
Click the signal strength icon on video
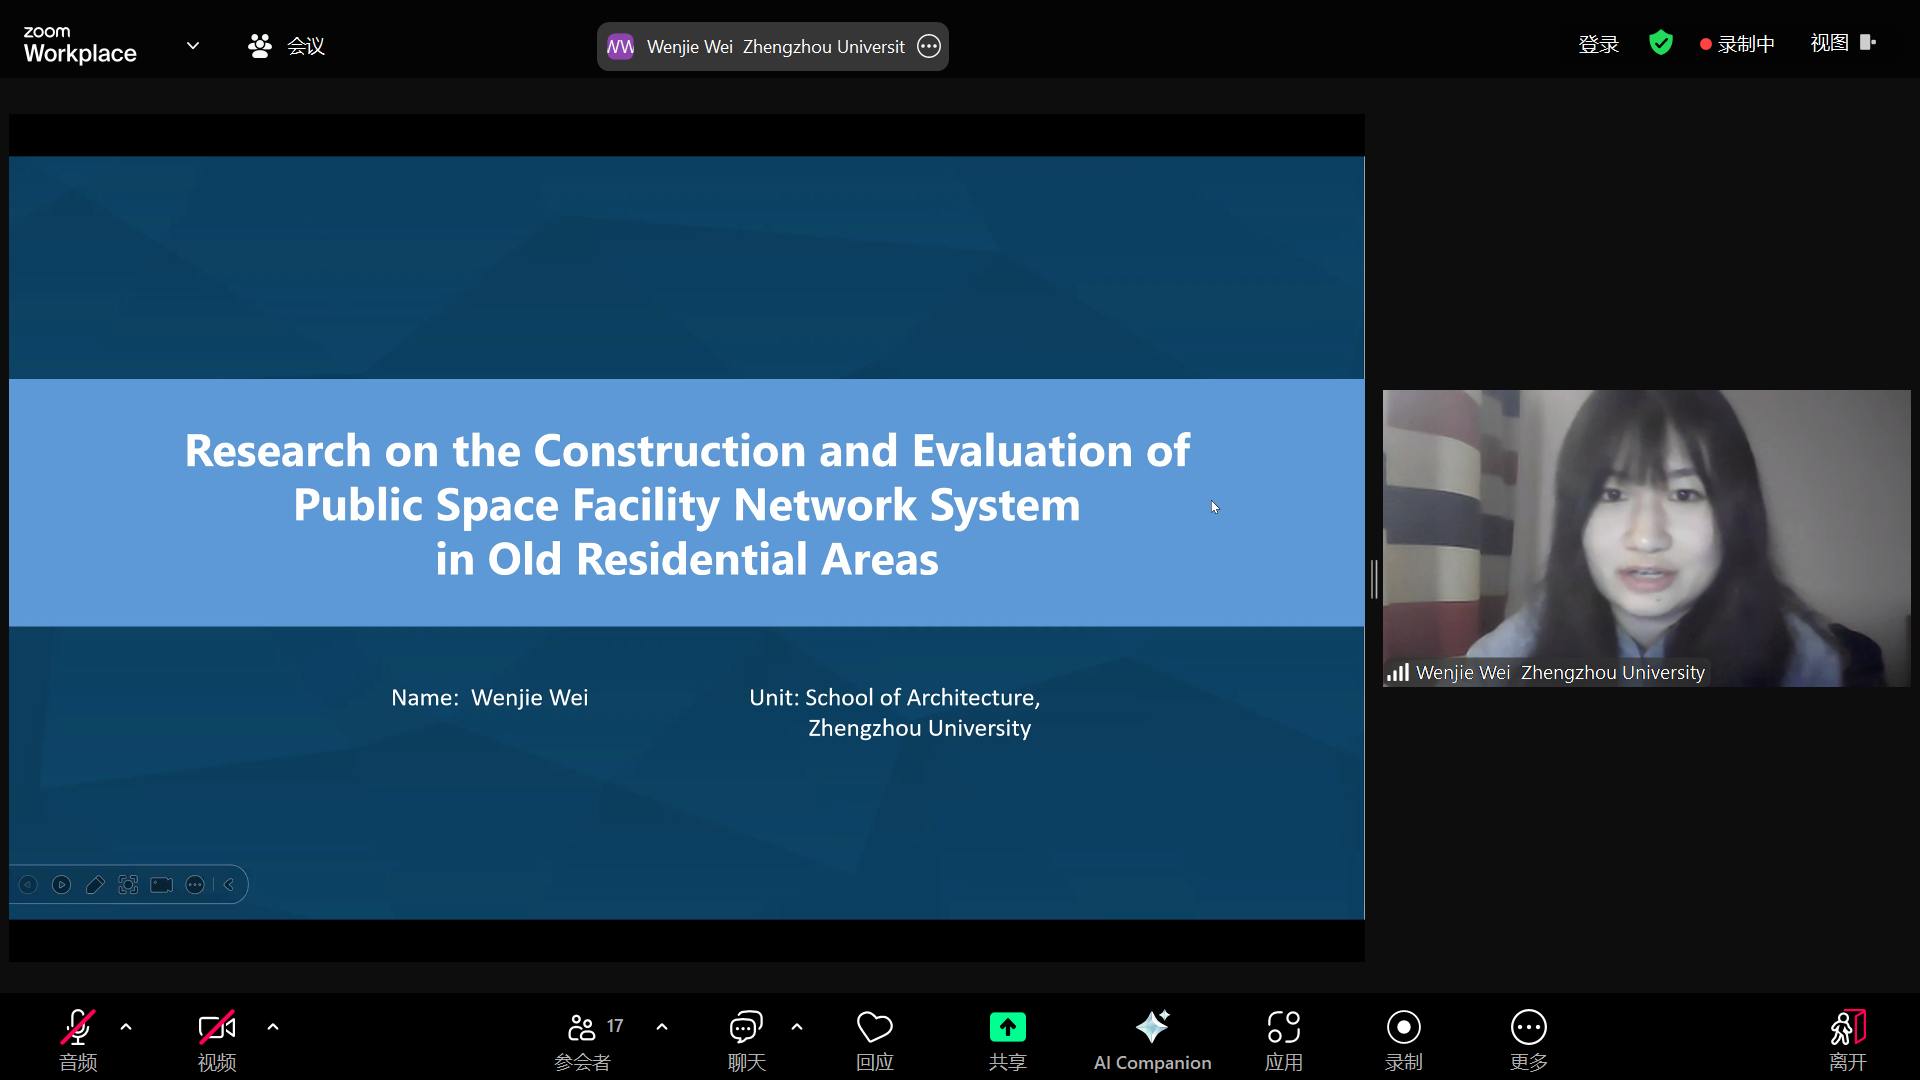click(x=1398, y=673)
